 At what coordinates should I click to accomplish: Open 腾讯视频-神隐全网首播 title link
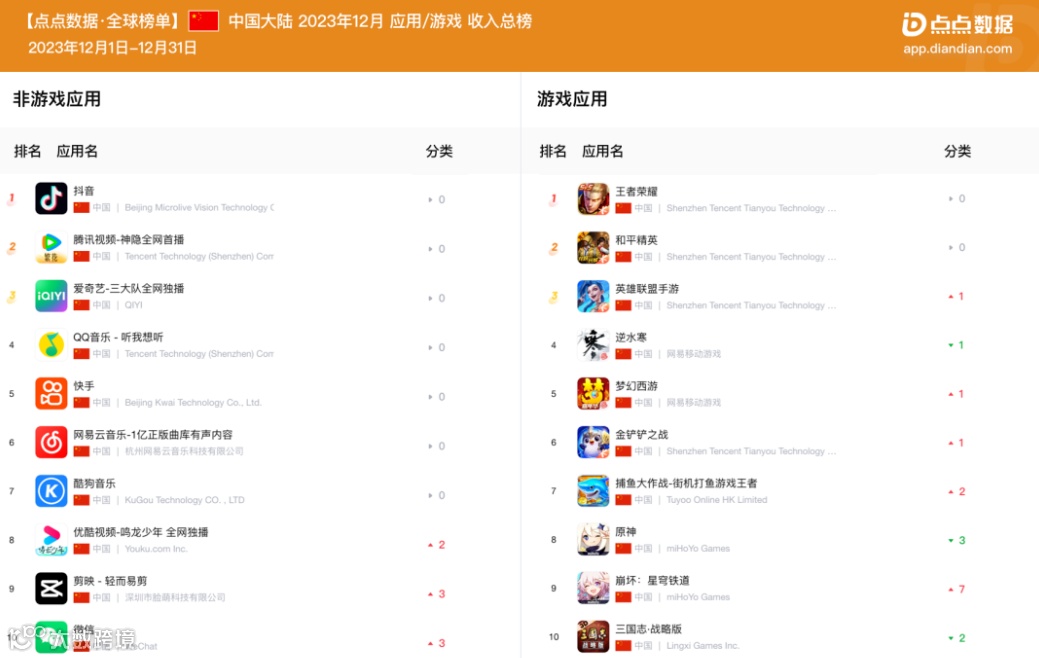click(x=129, y=239)
